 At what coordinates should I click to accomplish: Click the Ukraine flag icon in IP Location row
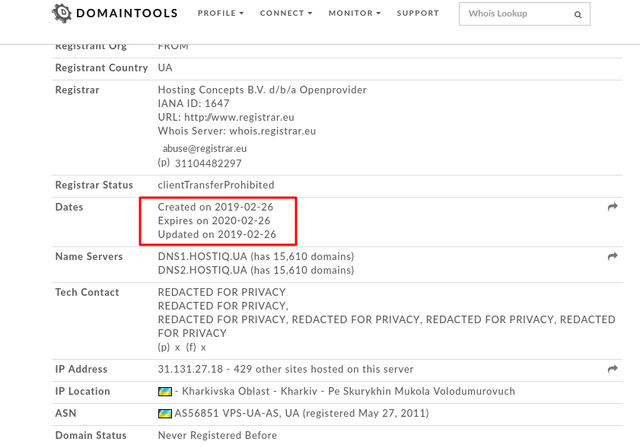tap(165, 391)
